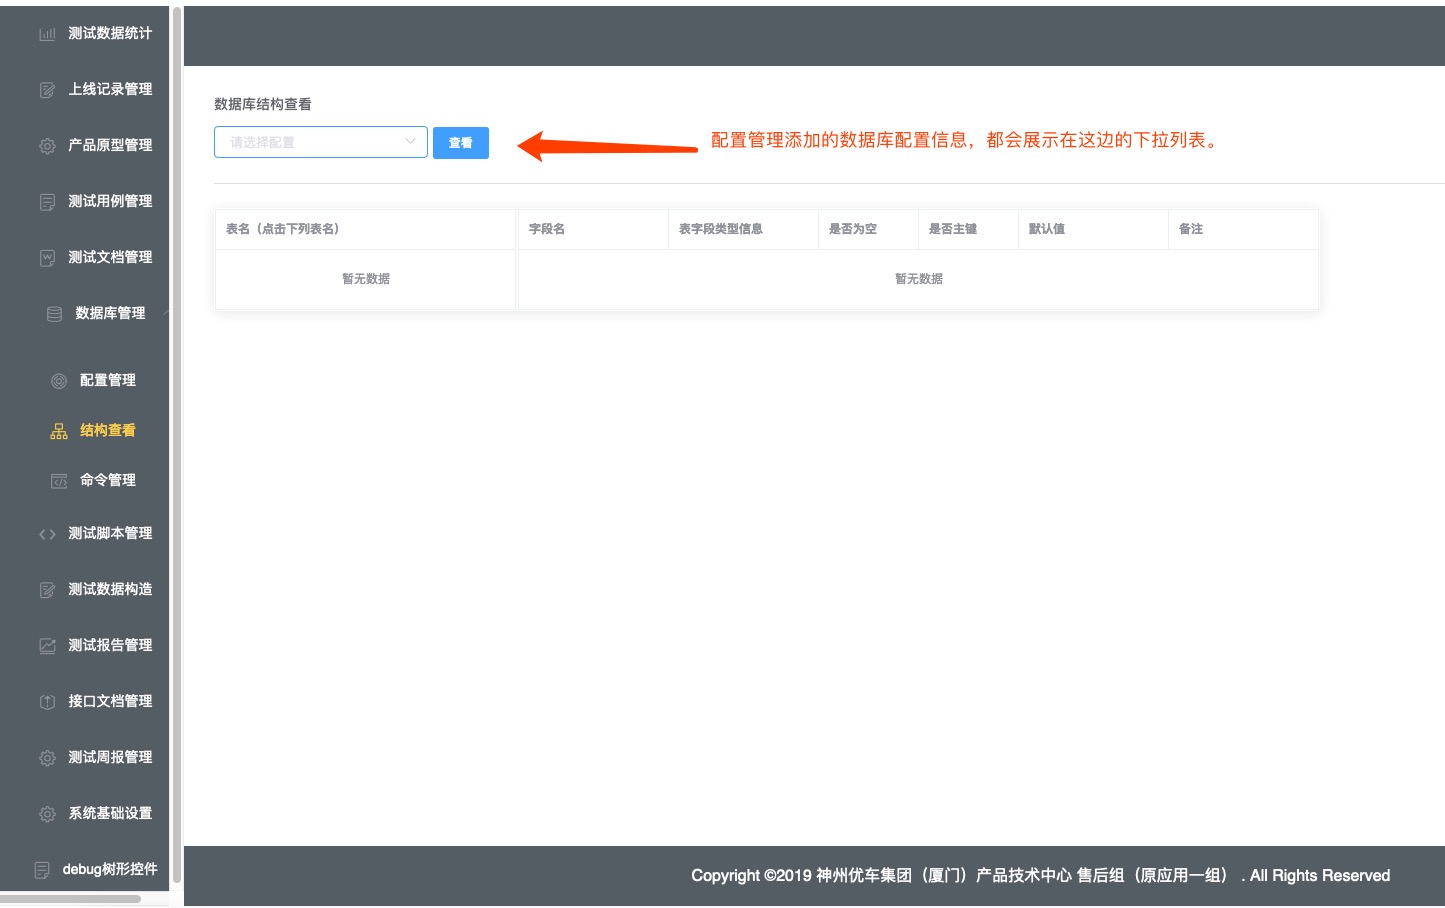This screenshot has width=1445, height=908.
Task: Click the database icon beside 数据库管理
Action: tap(55, 314)
